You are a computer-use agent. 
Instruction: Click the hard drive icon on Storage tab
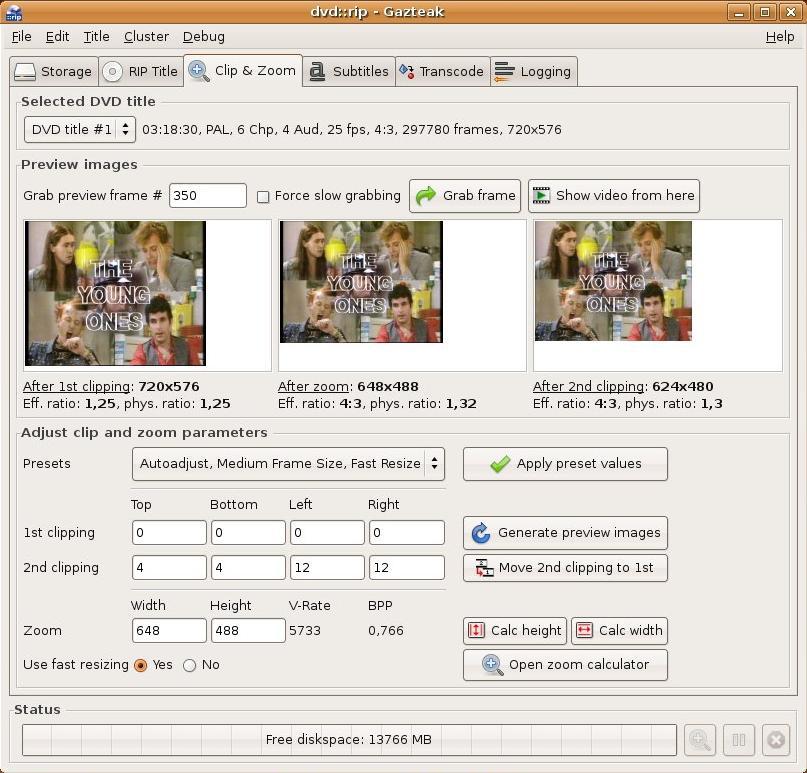(25, 72)
